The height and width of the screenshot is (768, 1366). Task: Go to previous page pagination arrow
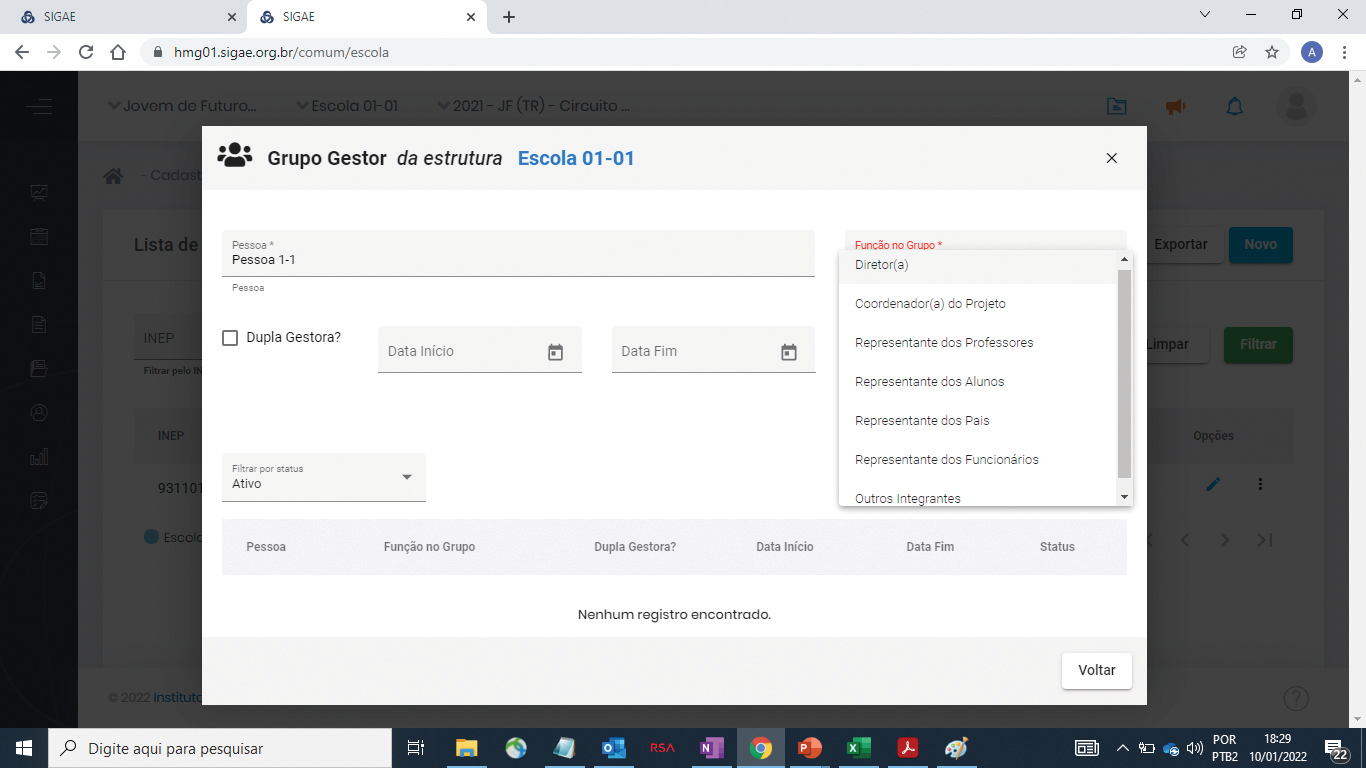[x=1185, y=540]
